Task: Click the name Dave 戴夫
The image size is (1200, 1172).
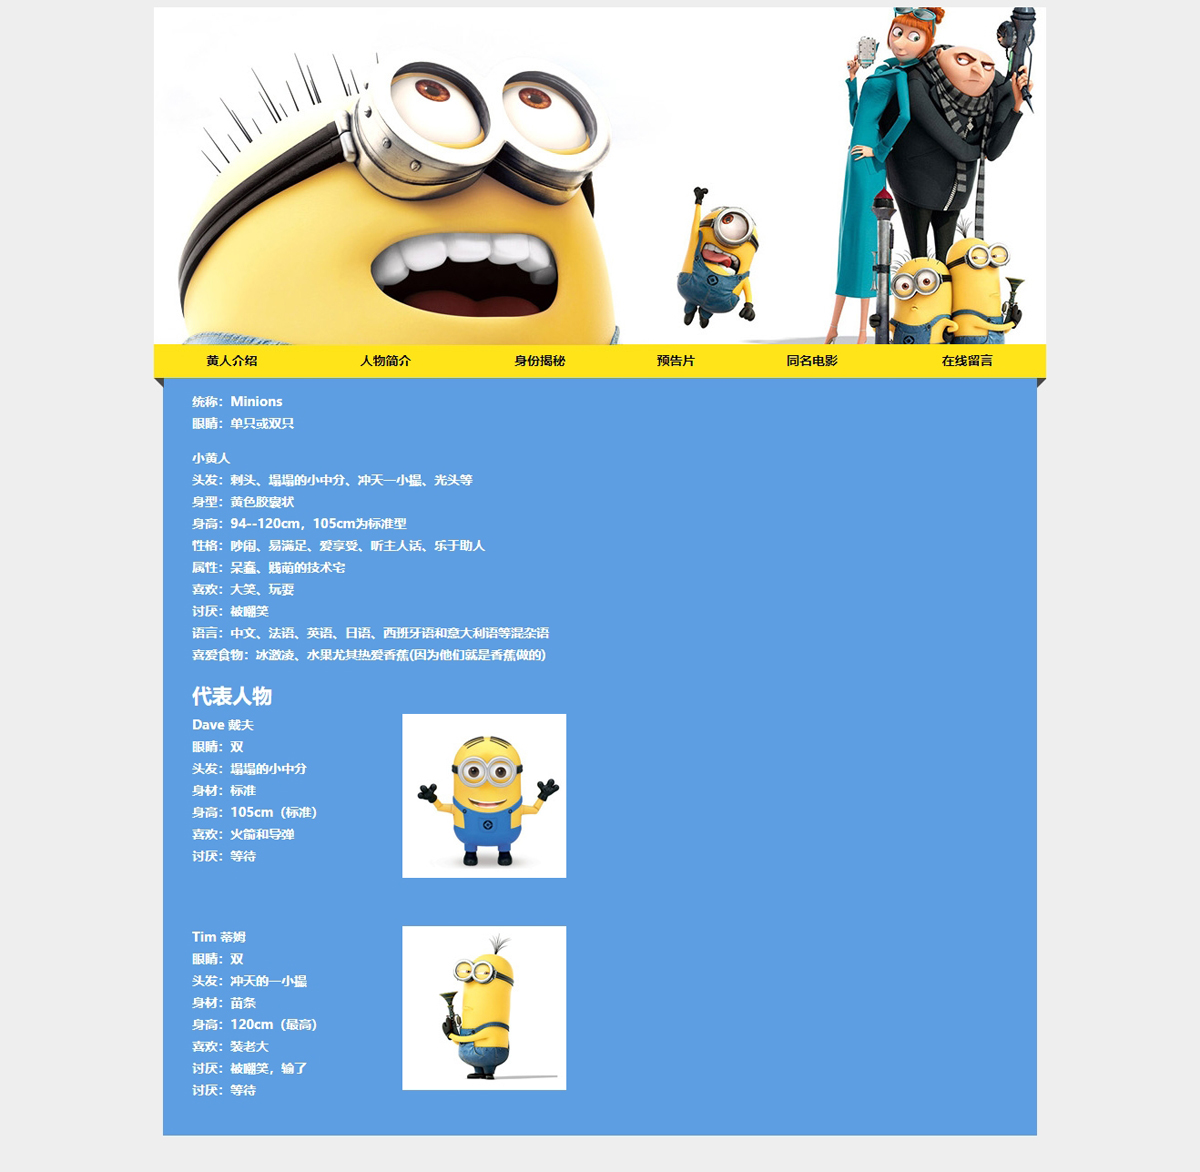Action: pos(223,725)
